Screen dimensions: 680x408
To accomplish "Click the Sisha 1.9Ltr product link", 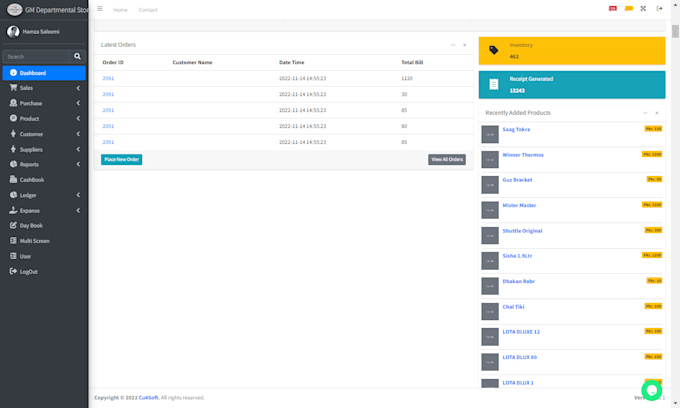I will point(517,256).
